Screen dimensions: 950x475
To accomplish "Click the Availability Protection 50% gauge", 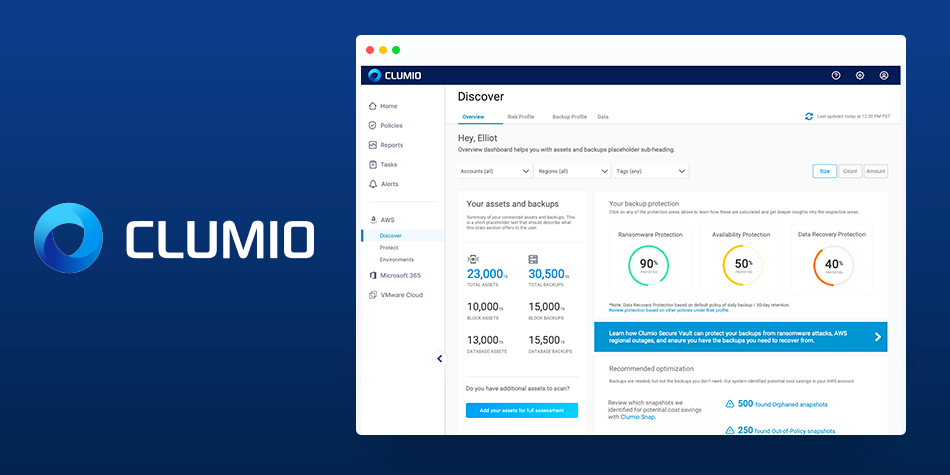I will coord(743,265).
